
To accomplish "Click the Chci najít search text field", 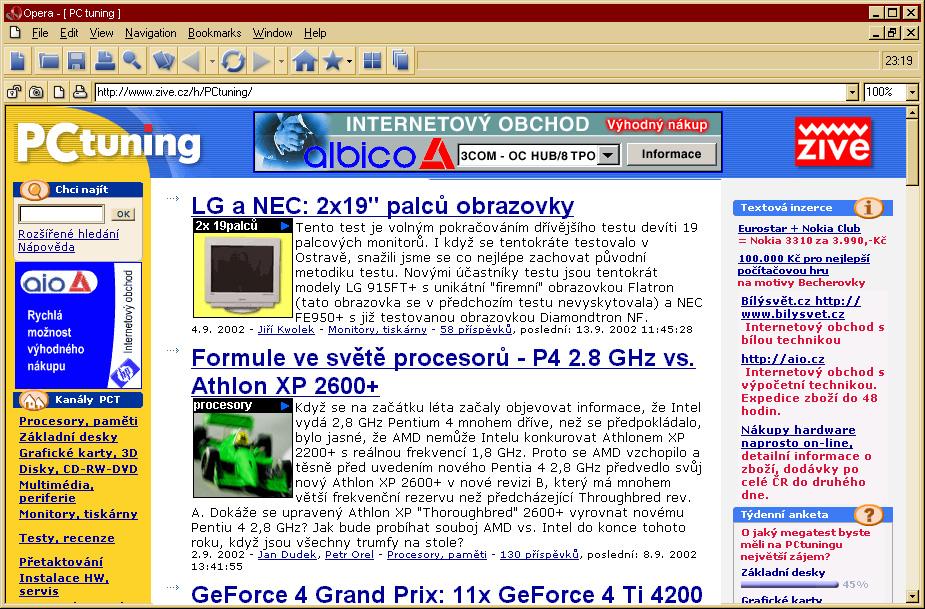I will coord(62,214).
